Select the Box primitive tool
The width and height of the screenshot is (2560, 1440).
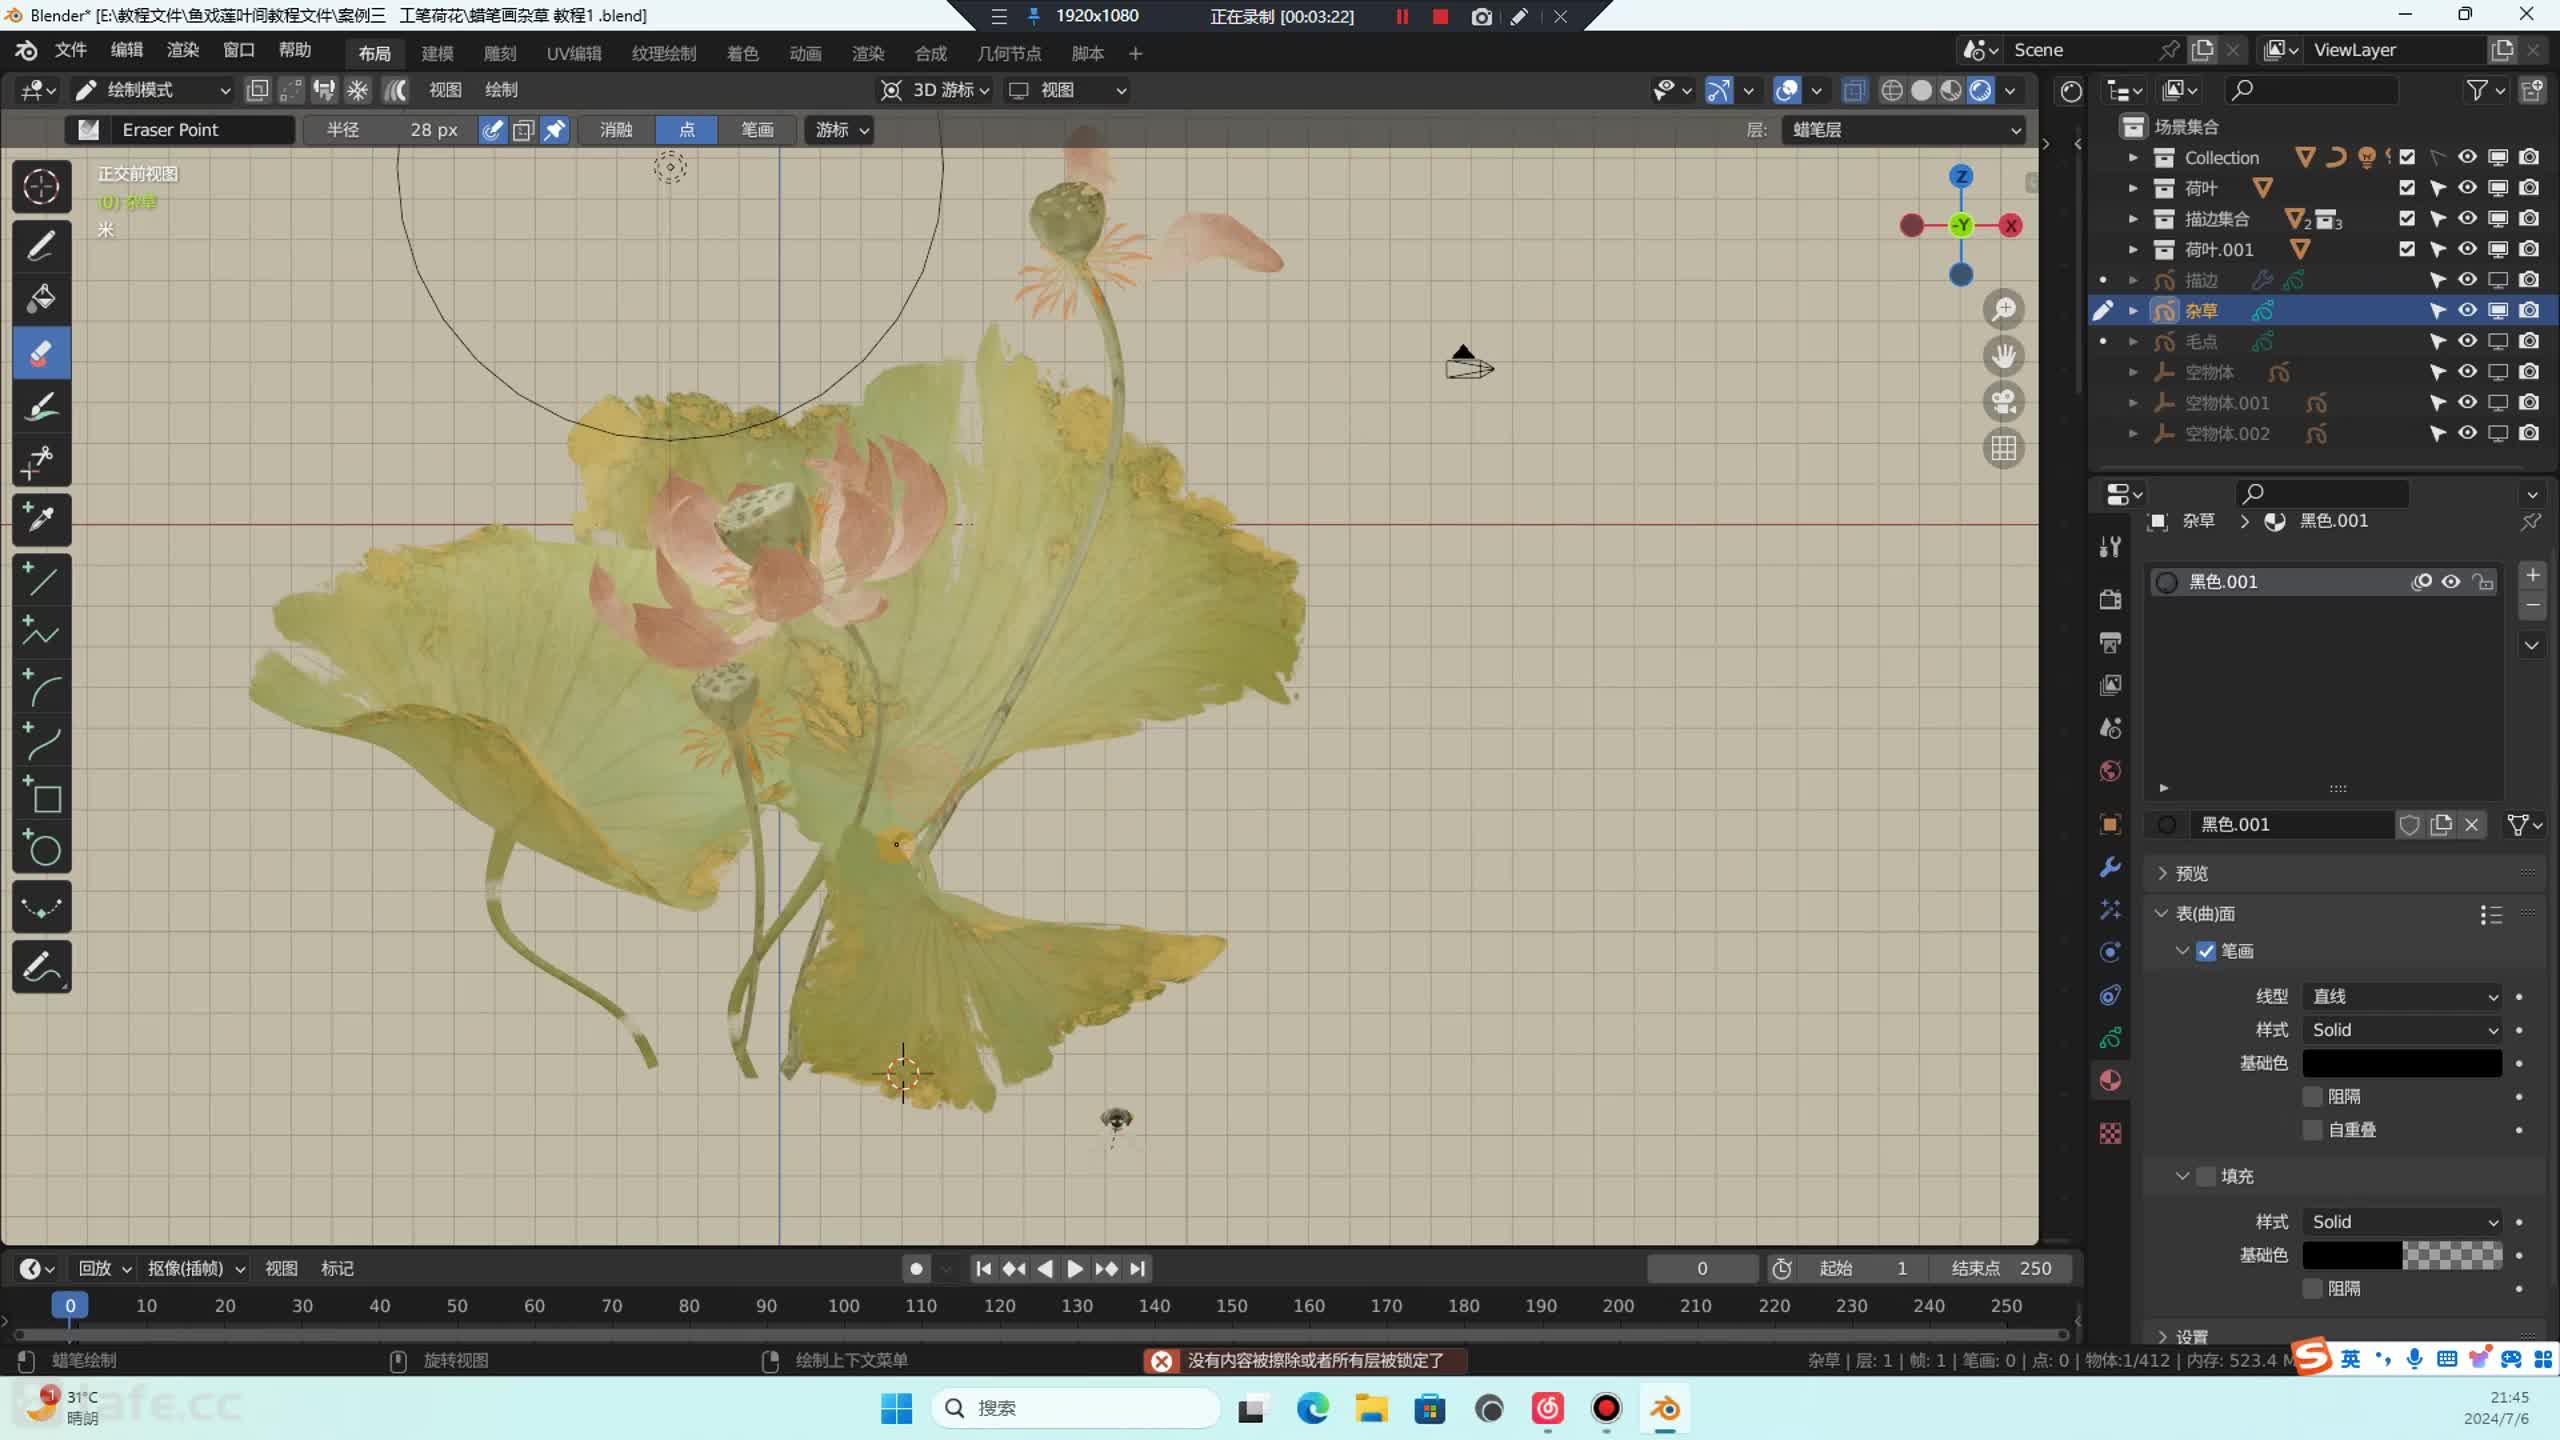41,795
